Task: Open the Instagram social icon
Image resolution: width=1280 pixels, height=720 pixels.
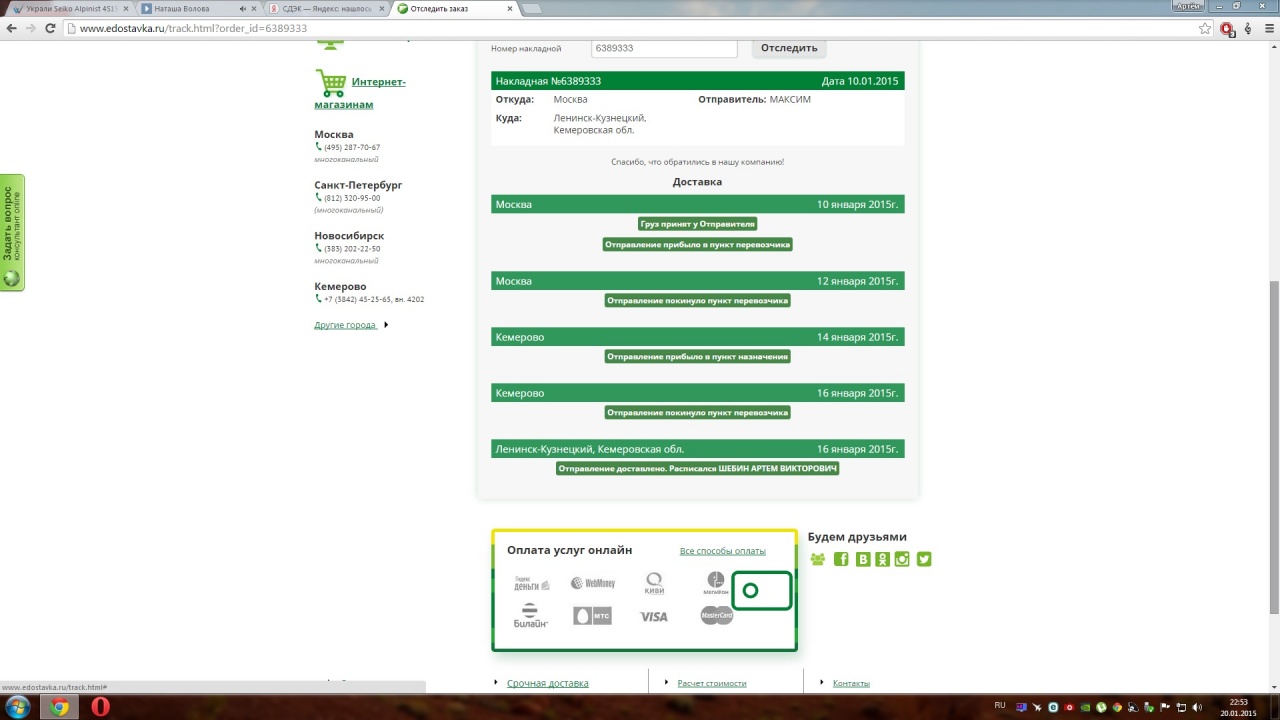Action: click(903, 559)
